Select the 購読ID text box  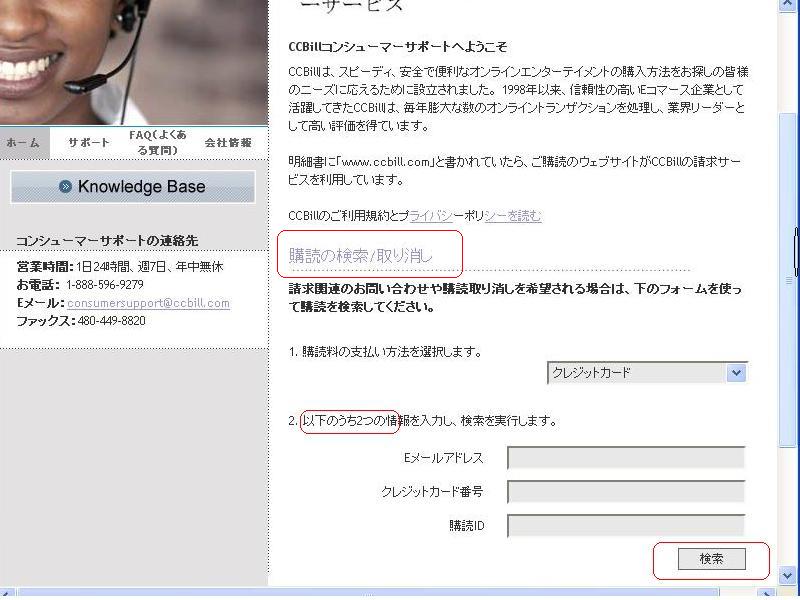[625, 526]
